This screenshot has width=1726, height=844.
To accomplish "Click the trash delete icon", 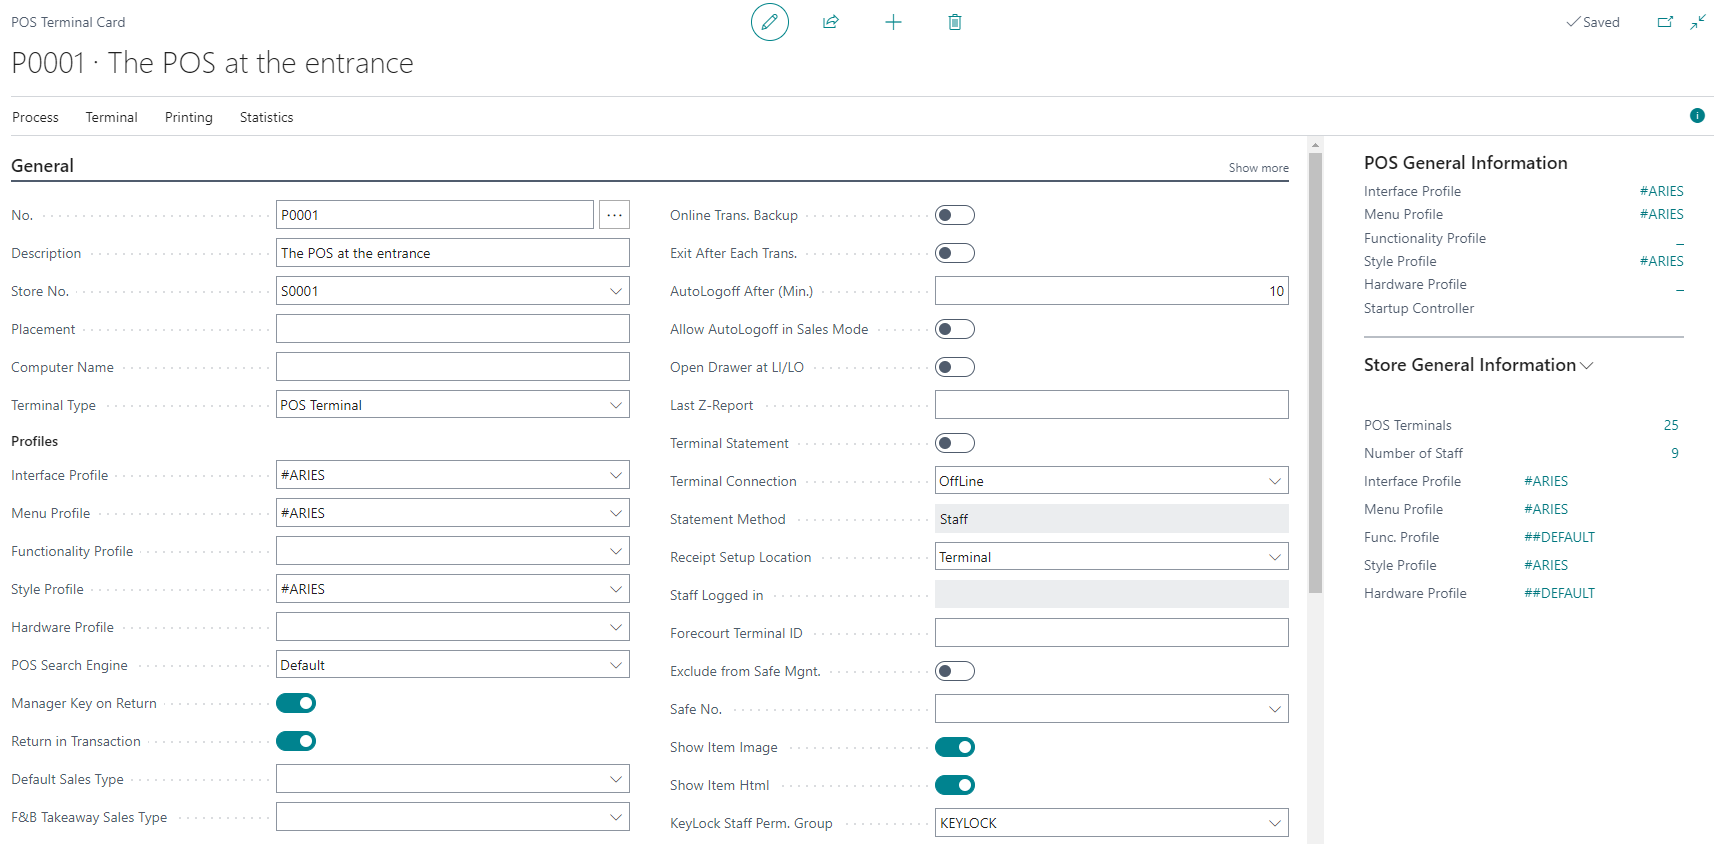I will tap(954, 22).
